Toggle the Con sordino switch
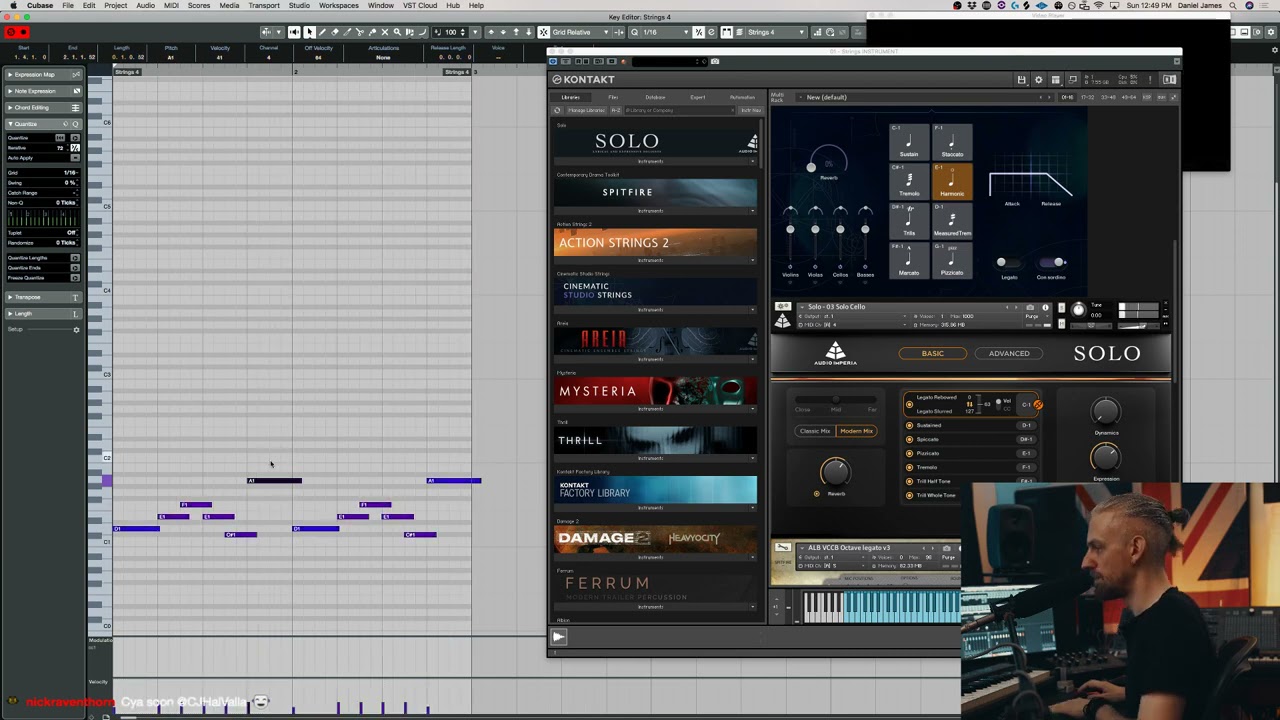The width and height of the screenshot is (1280, 720). coord(1052,262)
